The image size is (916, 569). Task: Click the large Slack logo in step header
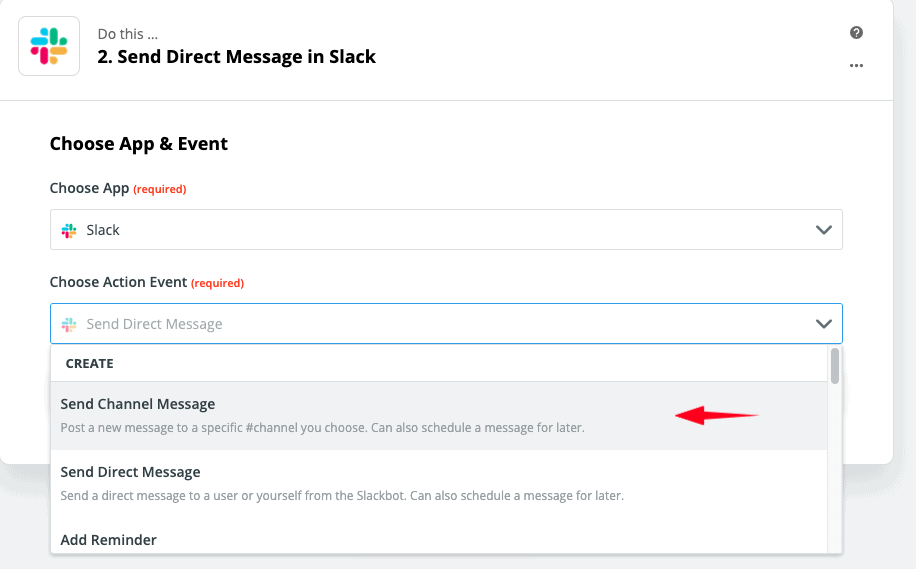pos(49,46)
